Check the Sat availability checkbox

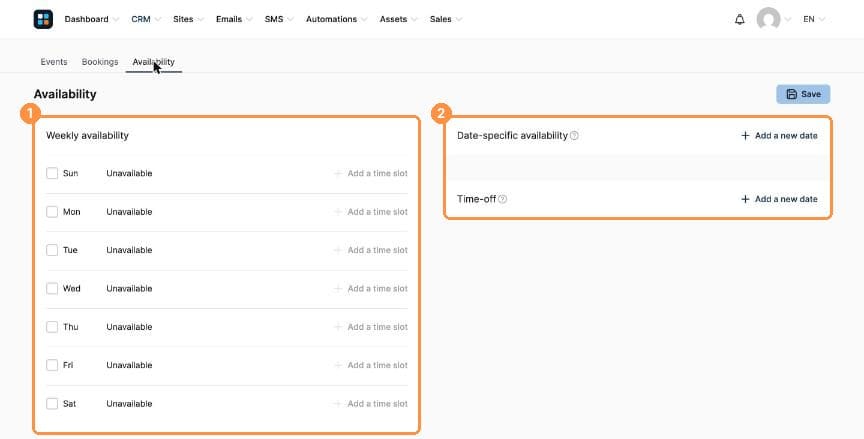(x=52, y=404)
